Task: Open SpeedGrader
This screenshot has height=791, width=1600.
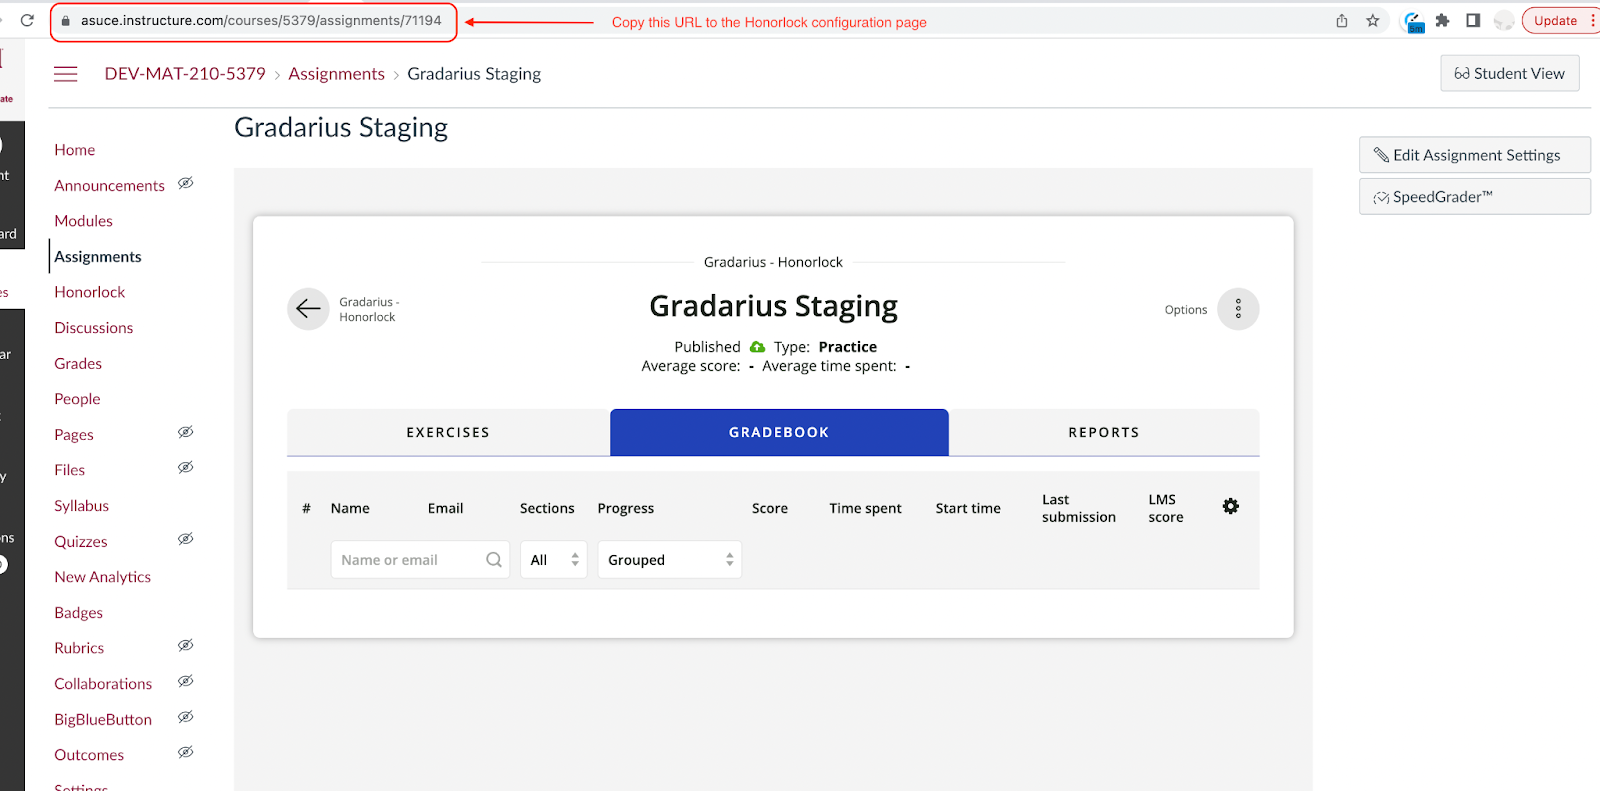Action: point(1474,197)
